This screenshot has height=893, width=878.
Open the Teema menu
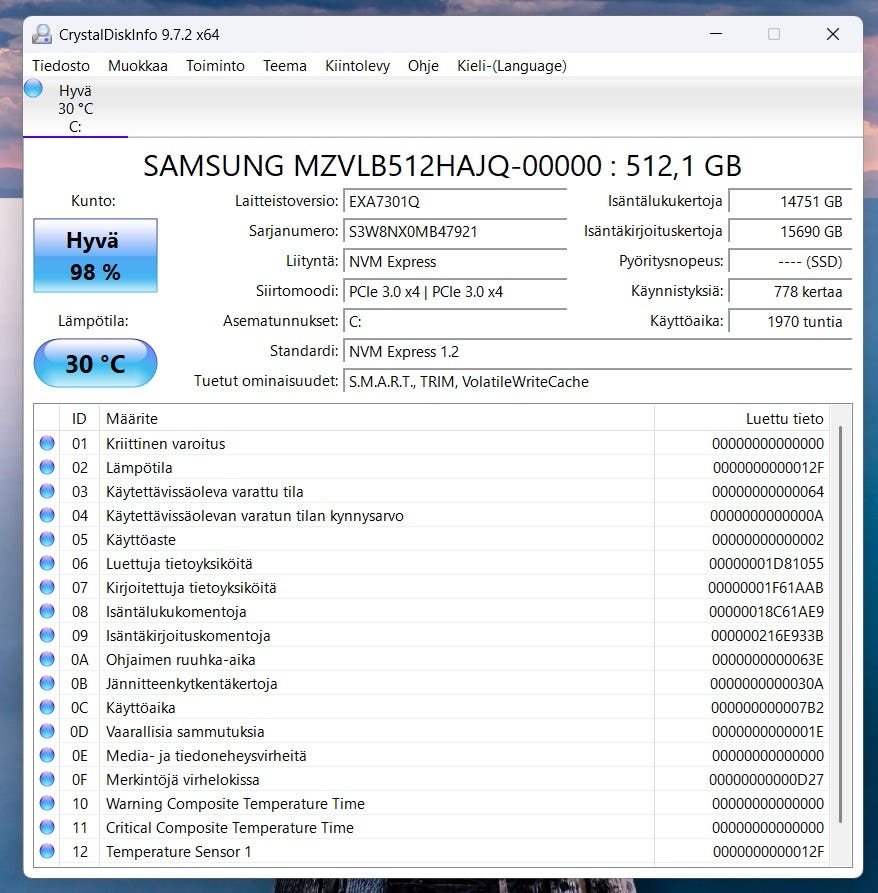(285, 66)
